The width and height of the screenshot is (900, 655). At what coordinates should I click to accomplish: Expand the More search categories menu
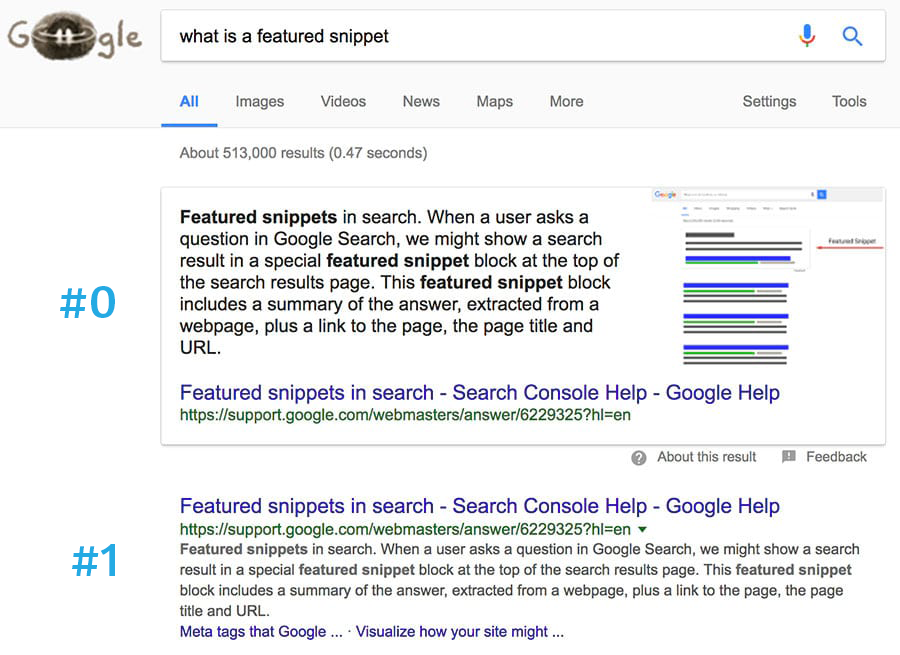coord(567,102)
